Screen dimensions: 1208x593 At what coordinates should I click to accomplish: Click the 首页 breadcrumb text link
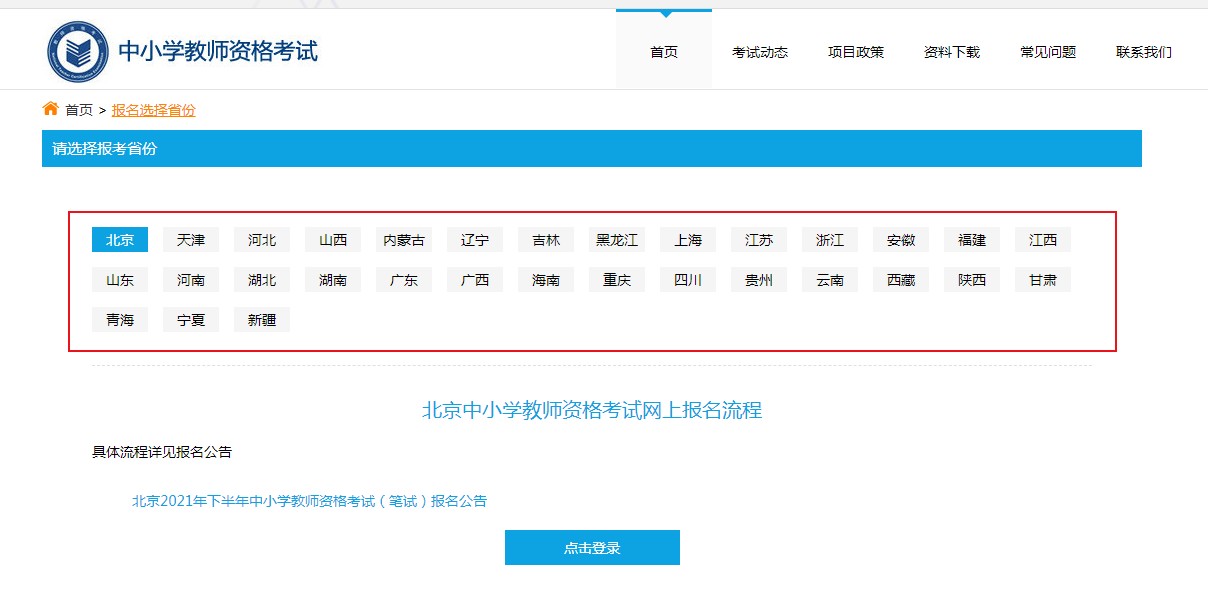(x=79, y=110)
